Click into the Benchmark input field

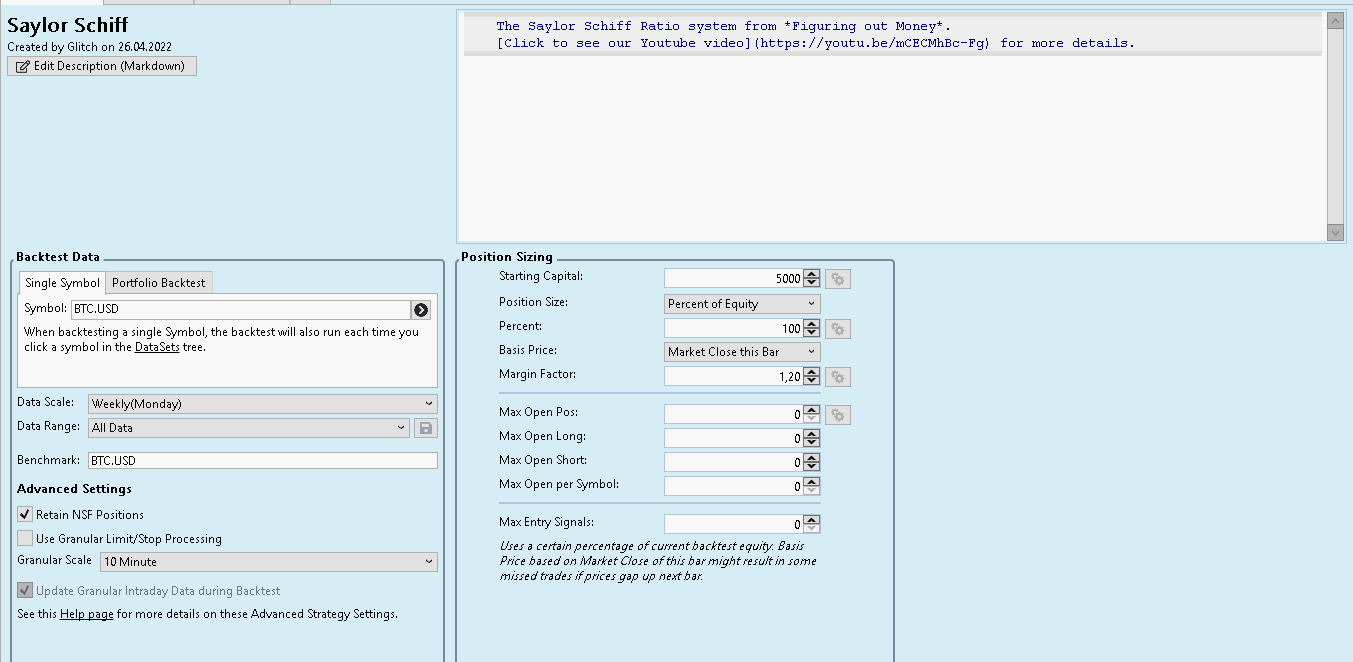262,461
